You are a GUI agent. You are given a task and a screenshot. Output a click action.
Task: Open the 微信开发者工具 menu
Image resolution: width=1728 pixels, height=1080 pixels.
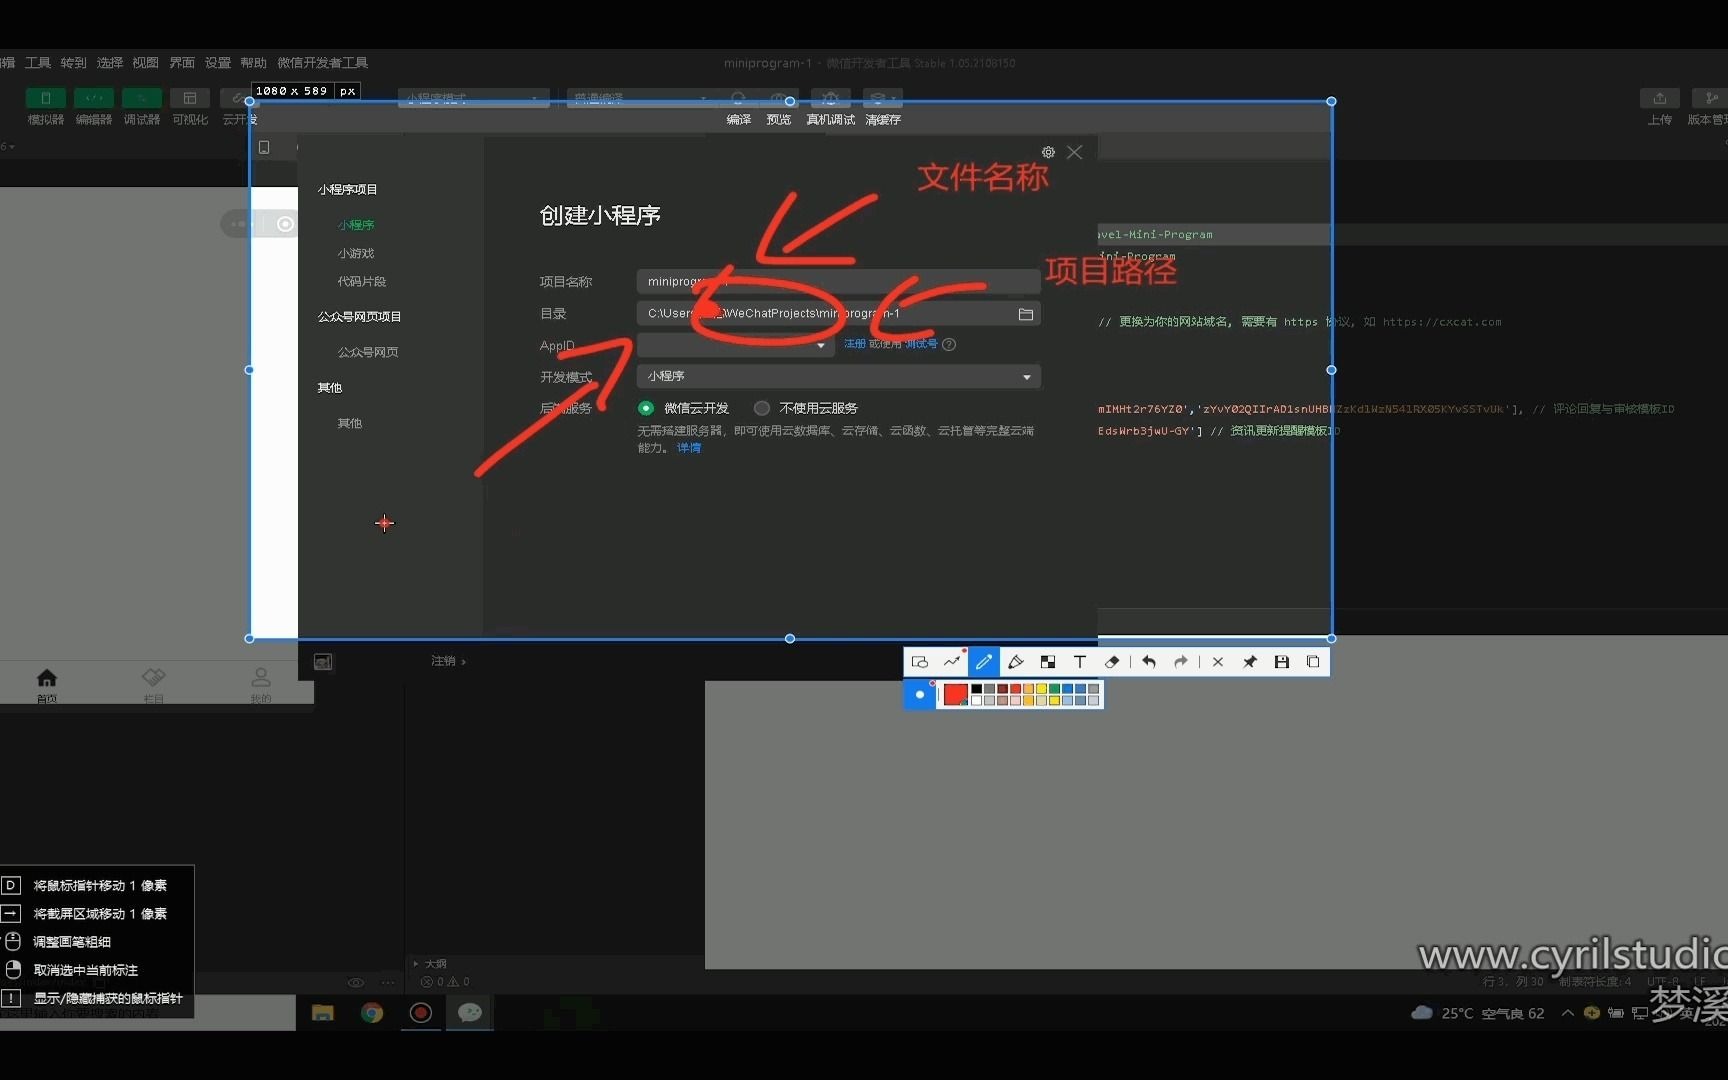(x=323, y=63)
